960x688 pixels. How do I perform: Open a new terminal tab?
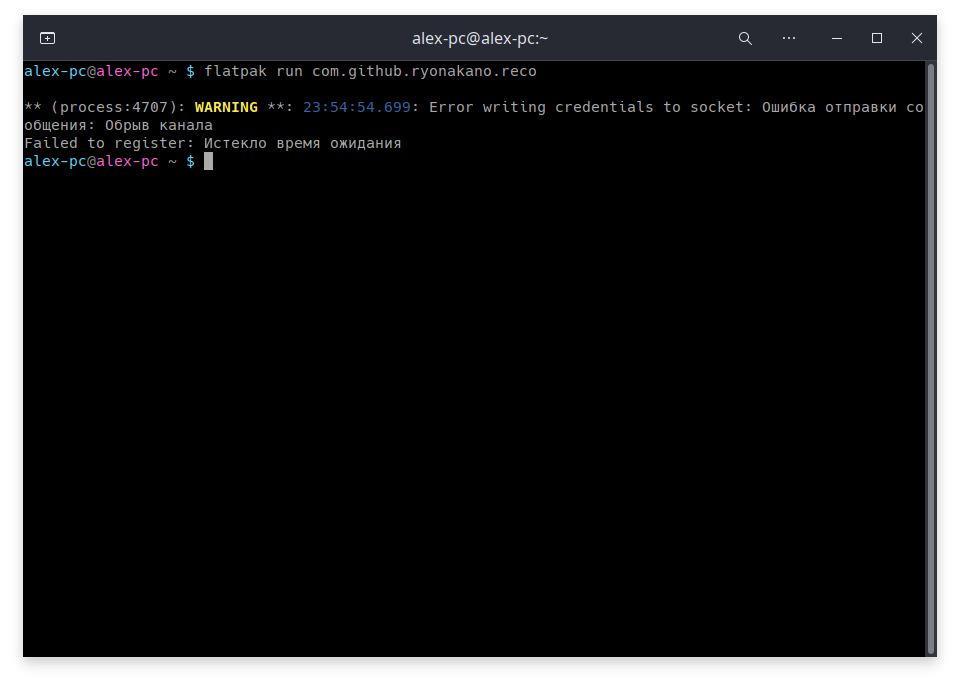[47, 39]
